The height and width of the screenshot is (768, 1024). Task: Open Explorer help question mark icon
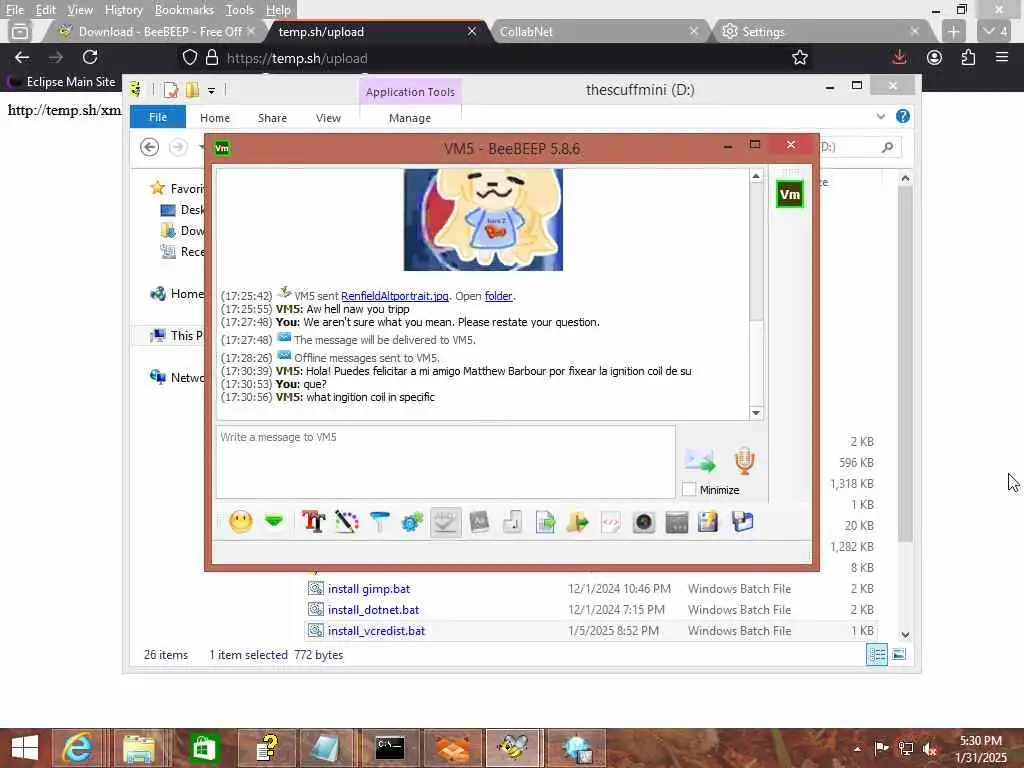[x=903, y=116]
